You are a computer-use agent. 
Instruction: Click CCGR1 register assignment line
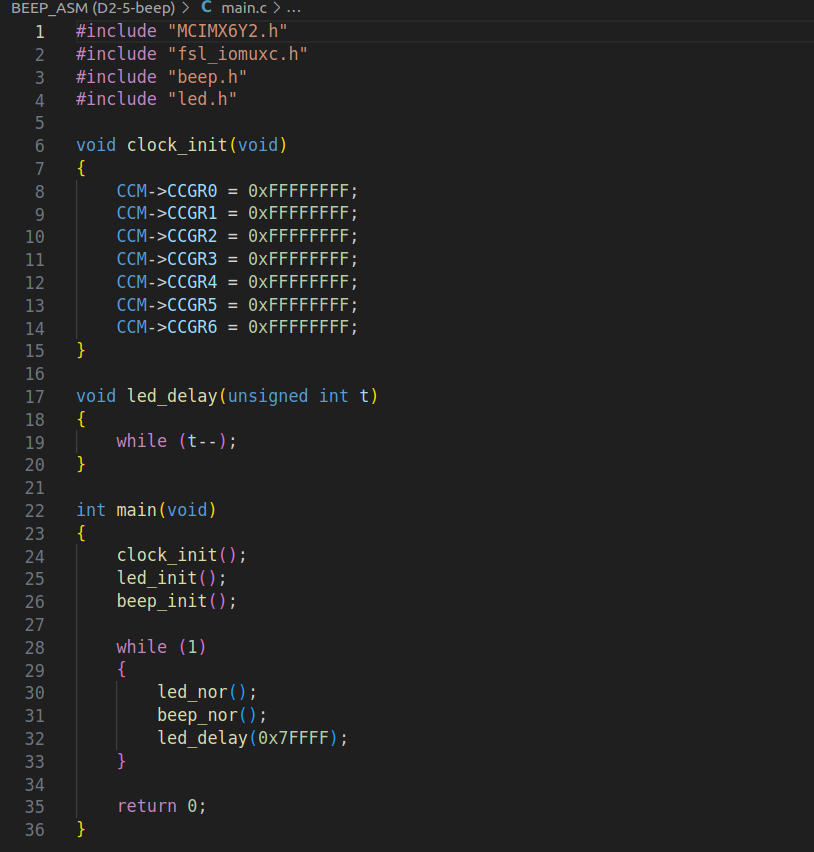tap(237, 213)
